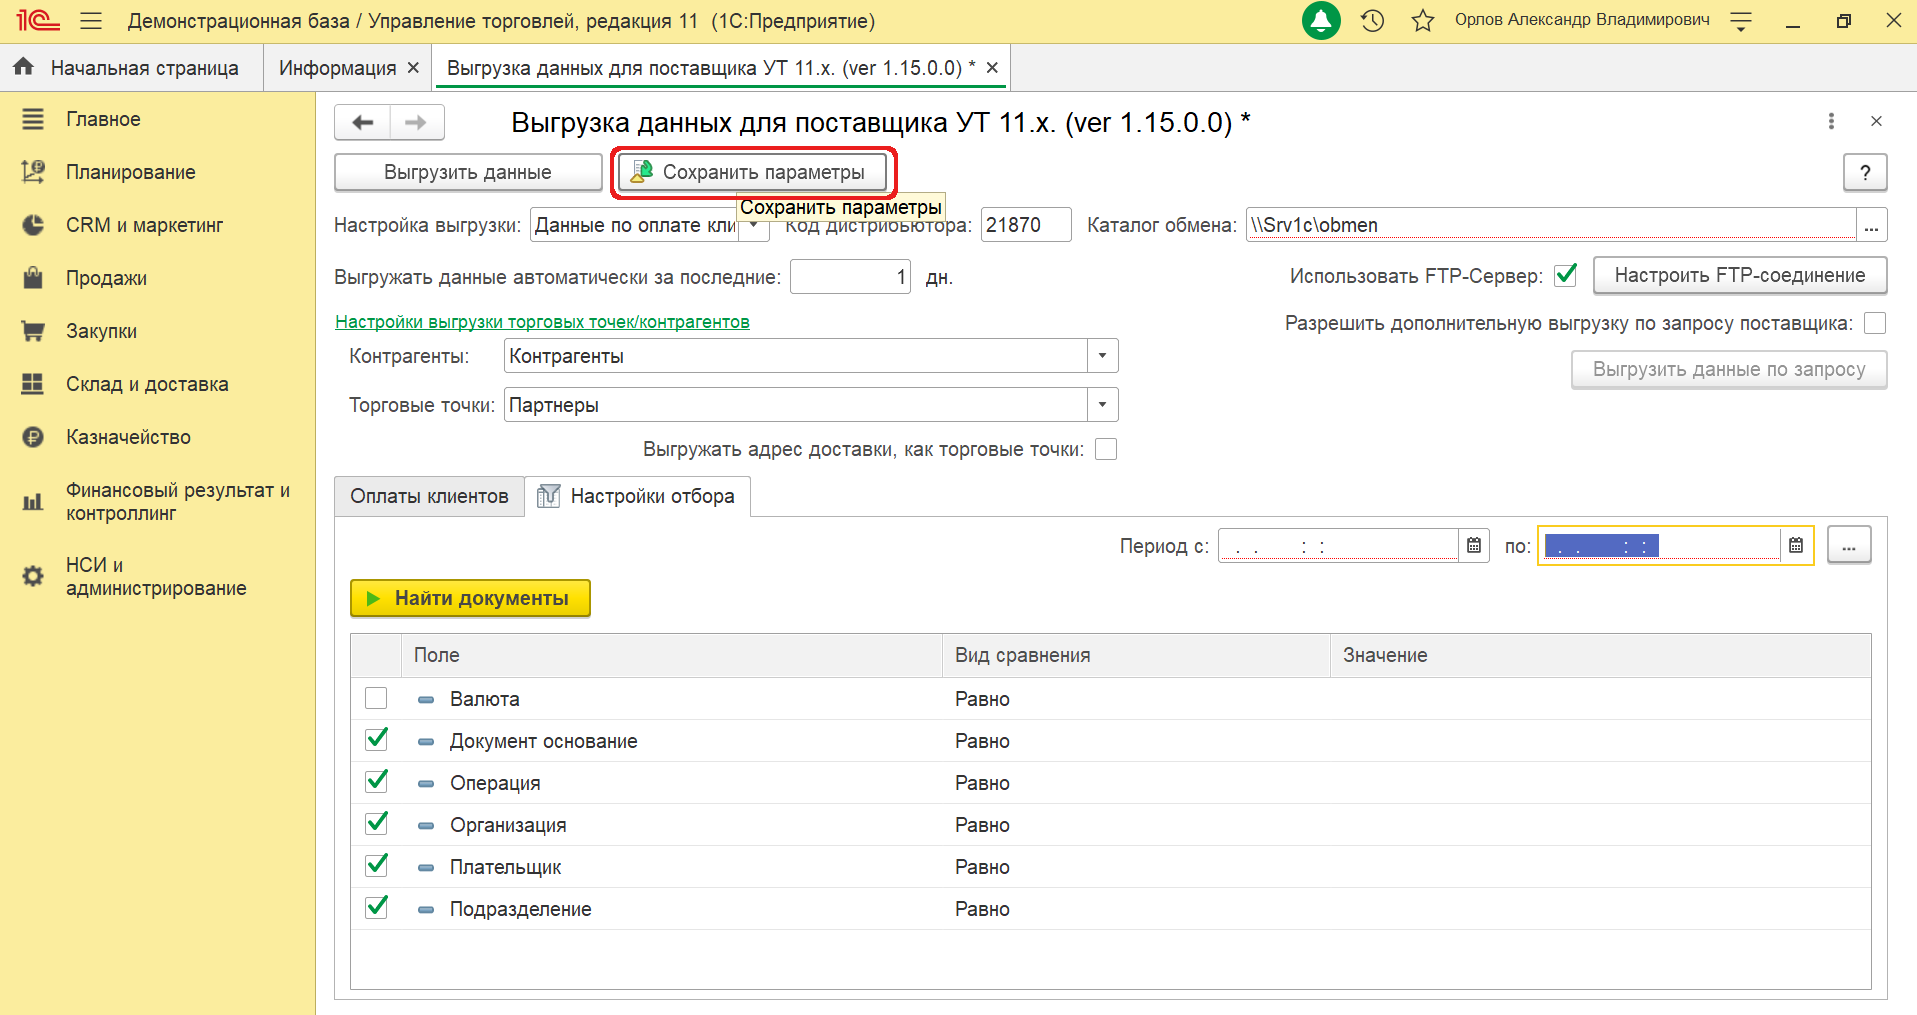Select Настройки отбора tab

click(637, 496)
